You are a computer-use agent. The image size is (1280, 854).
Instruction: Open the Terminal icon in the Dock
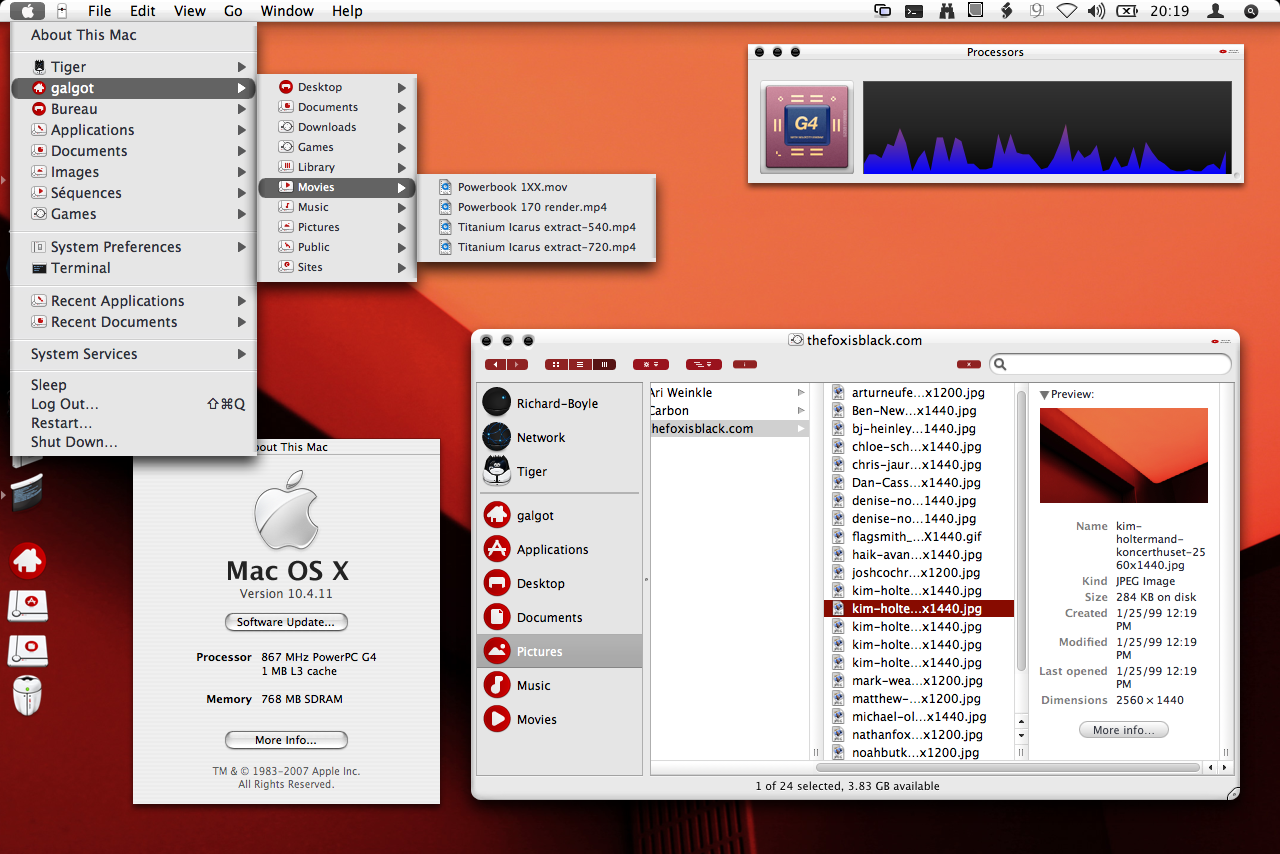point(28,492)
